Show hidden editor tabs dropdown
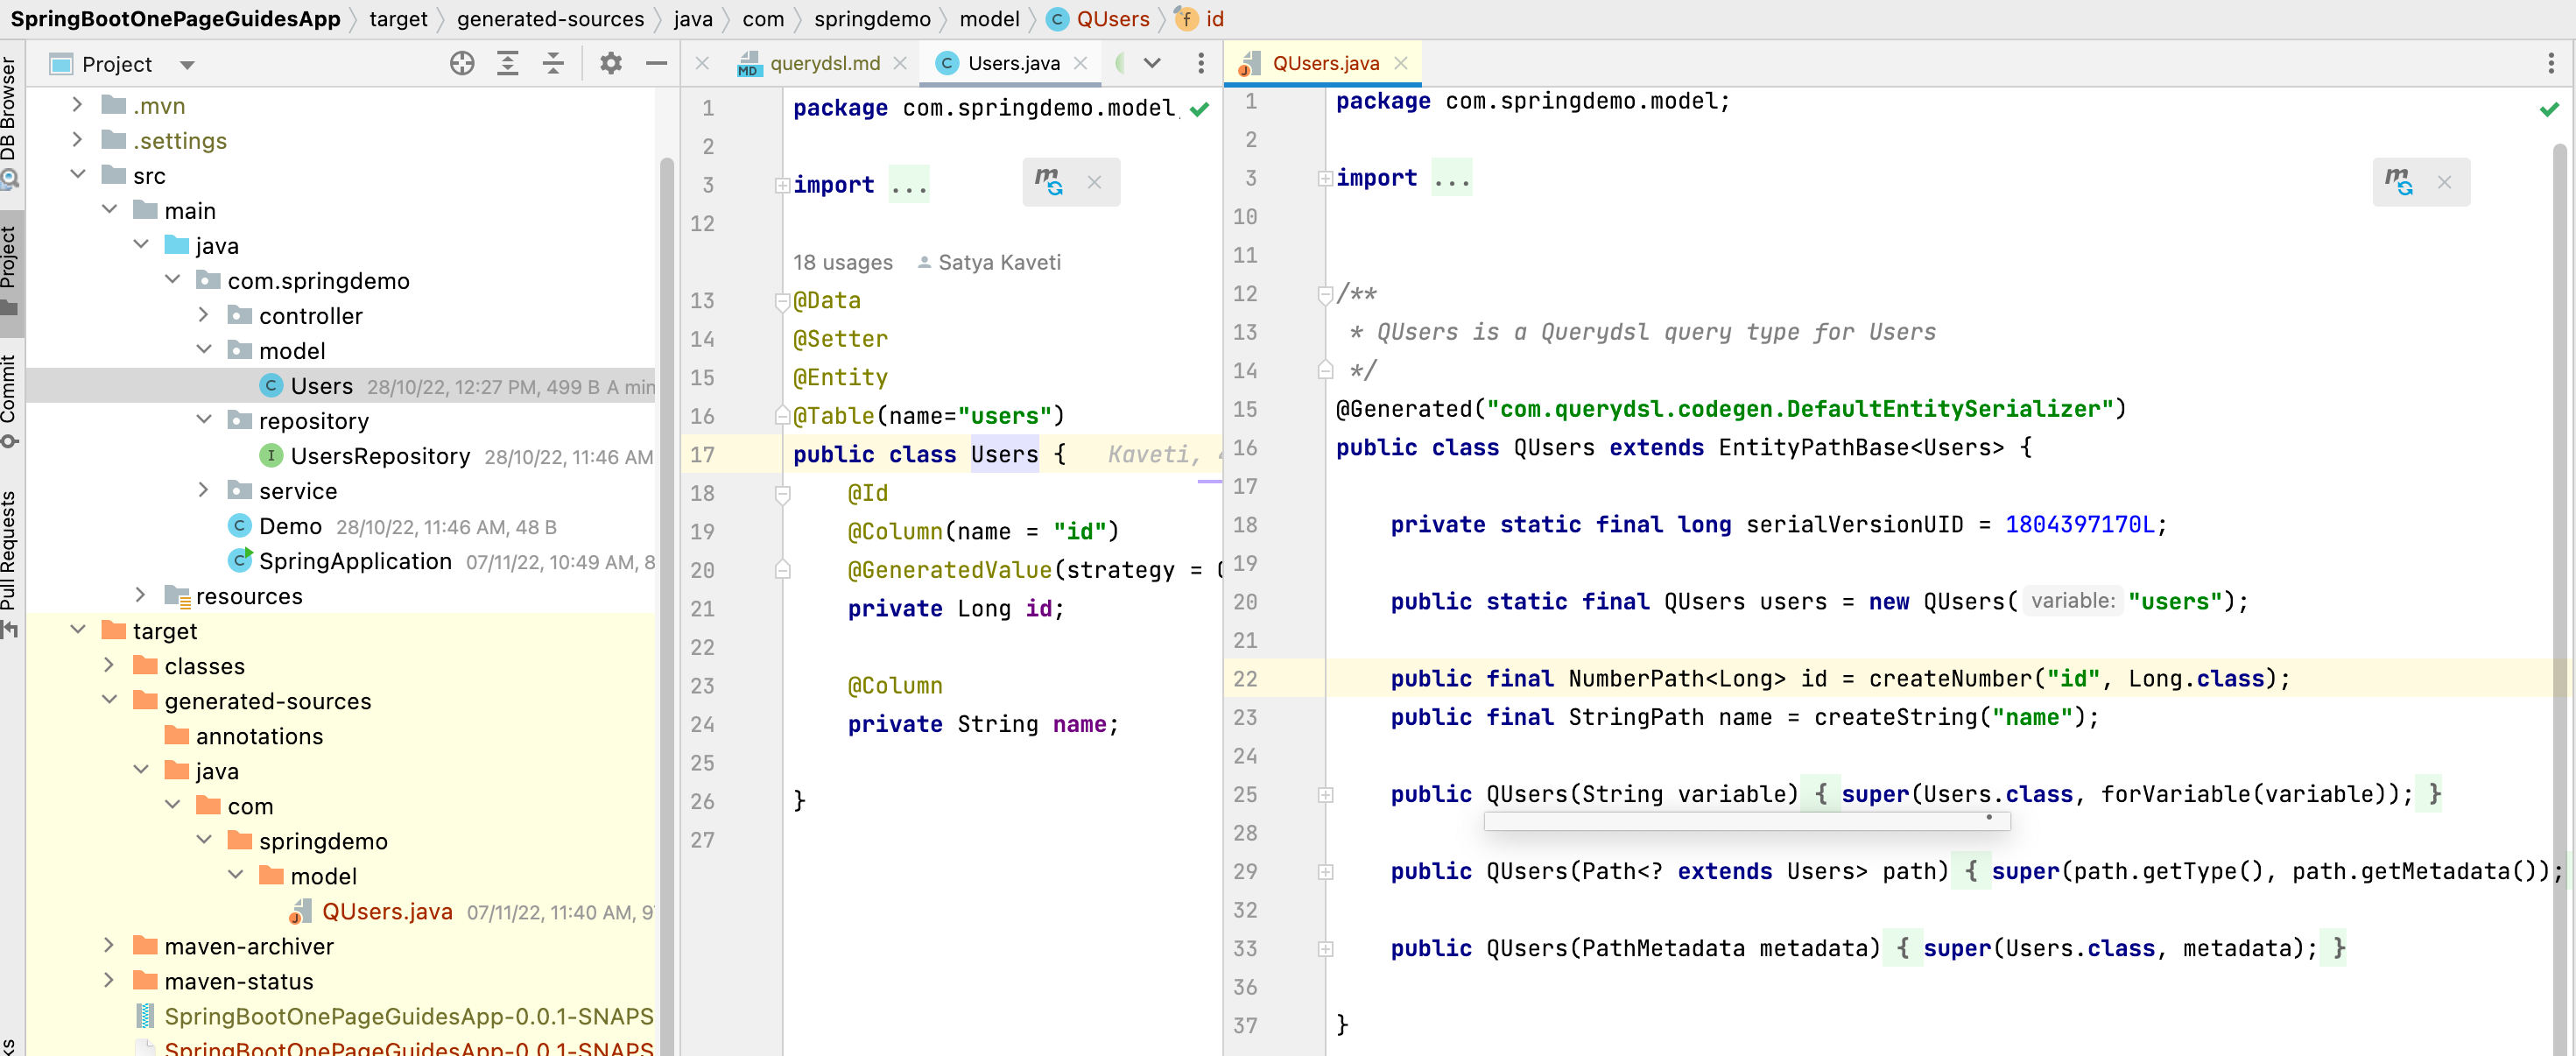2576x1056 pixels. coord(1152,64)
